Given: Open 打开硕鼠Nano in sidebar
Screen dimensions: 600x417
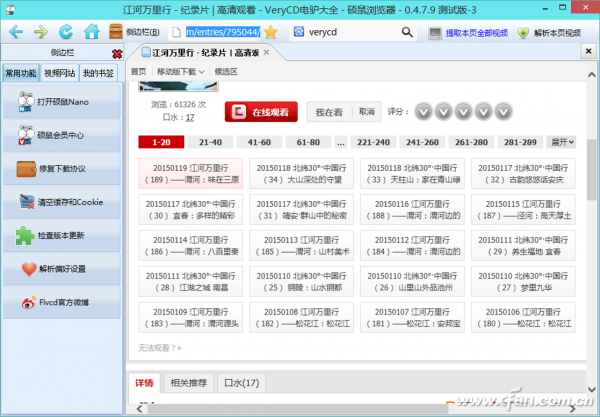Looking at the screenshot, I should 62,102.
